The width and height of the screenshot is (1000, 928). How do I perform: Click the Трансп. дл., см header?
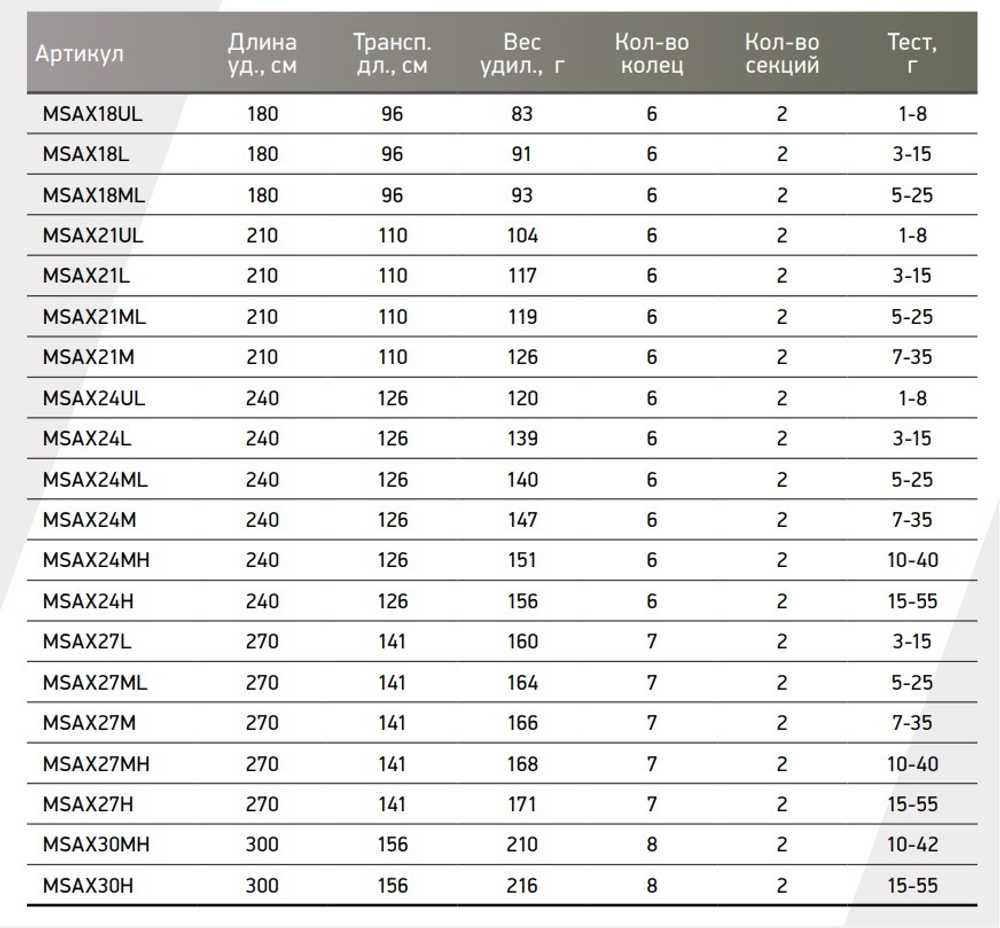[392, 54]
